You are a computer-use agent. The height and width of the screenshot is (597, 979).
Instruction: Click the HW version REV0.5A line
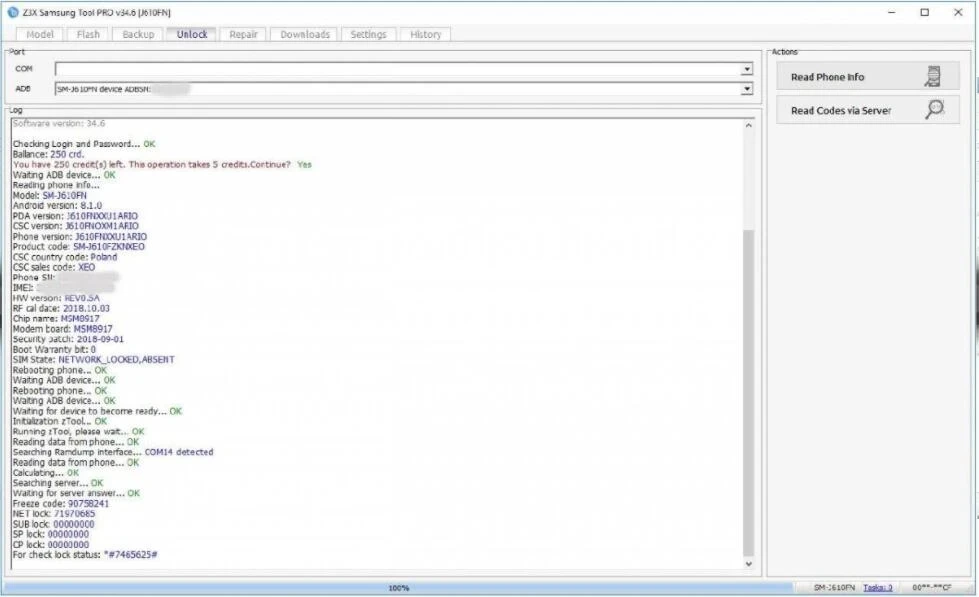tap(56, 298)
